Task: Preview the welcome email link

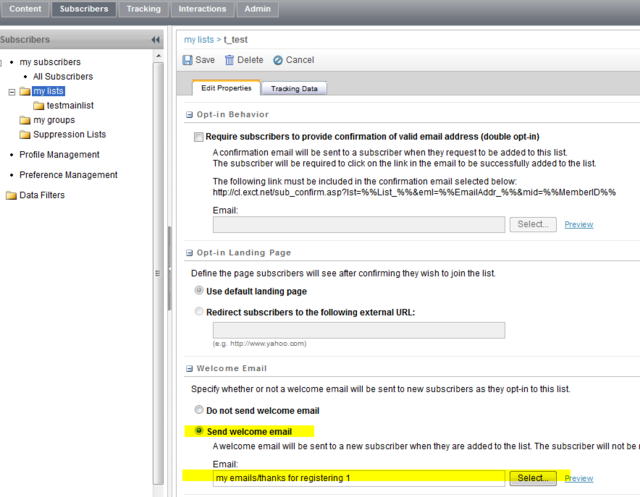Action: 579,479
